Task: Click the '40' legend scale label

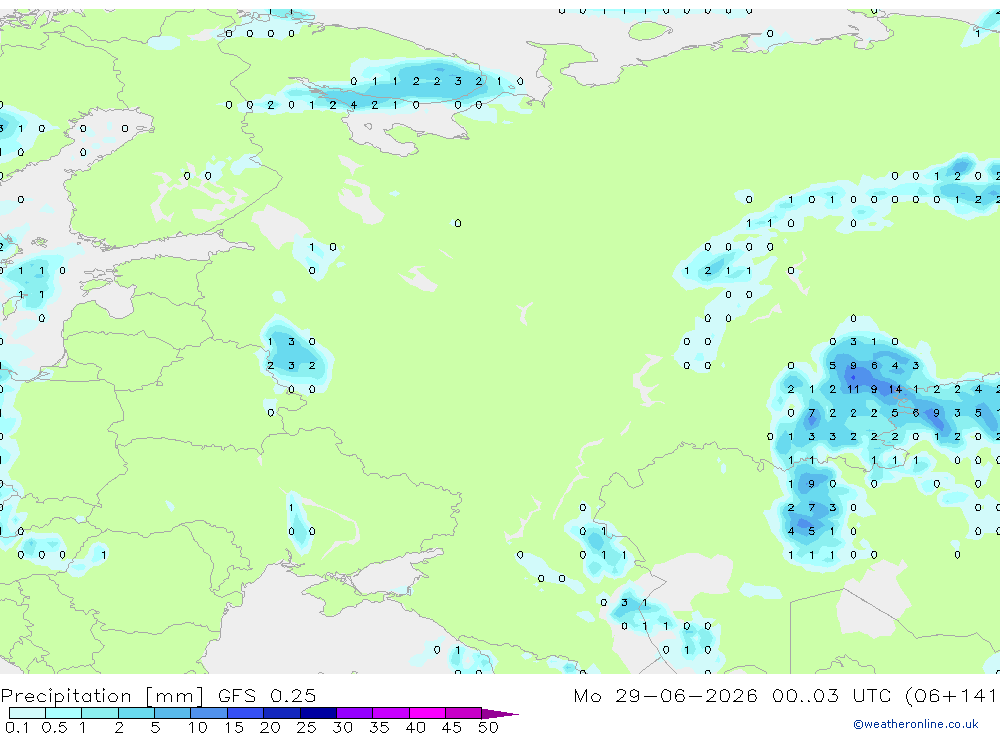Action: (416, 727)
